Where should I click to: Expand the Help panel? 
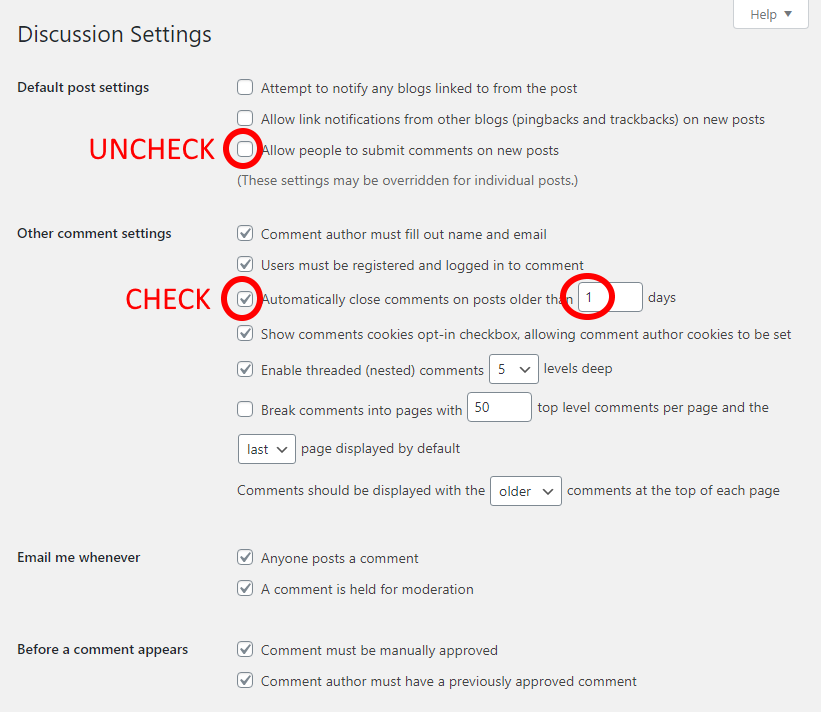770,14
